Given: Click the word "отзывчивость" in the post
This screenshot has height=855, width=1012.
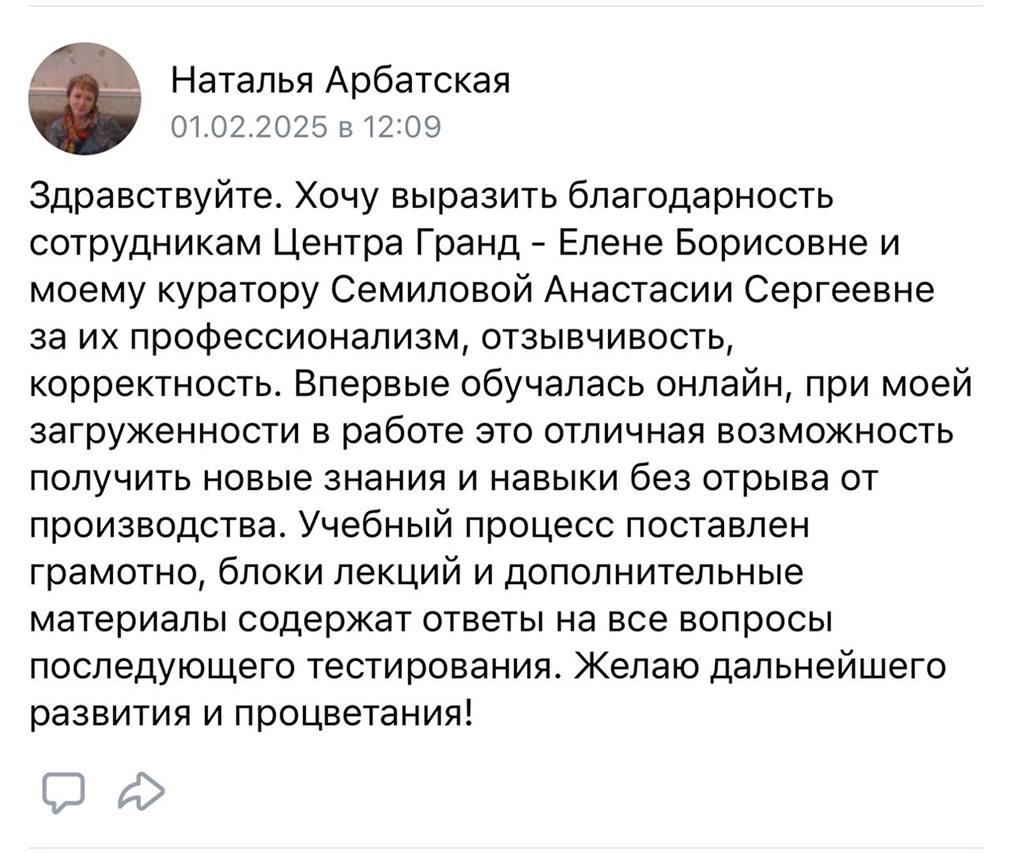Looking at the screenshot, I should (607, 338).
